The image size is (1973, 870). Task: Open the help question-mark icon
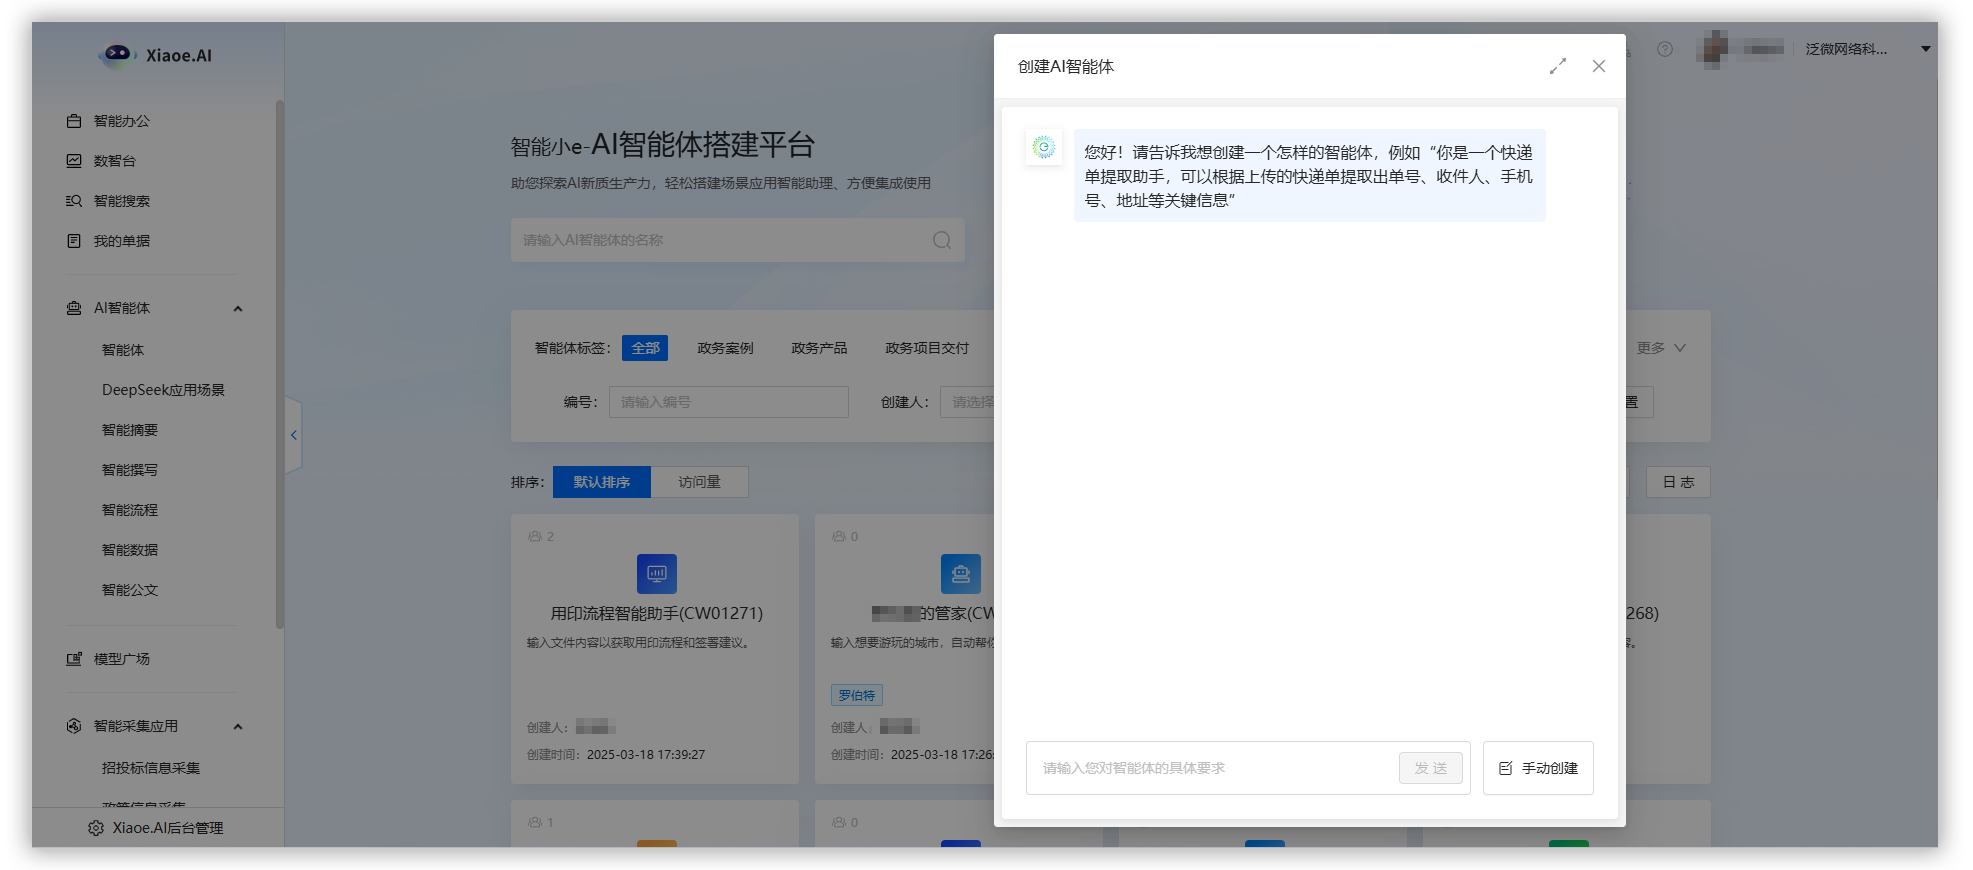1665,49
